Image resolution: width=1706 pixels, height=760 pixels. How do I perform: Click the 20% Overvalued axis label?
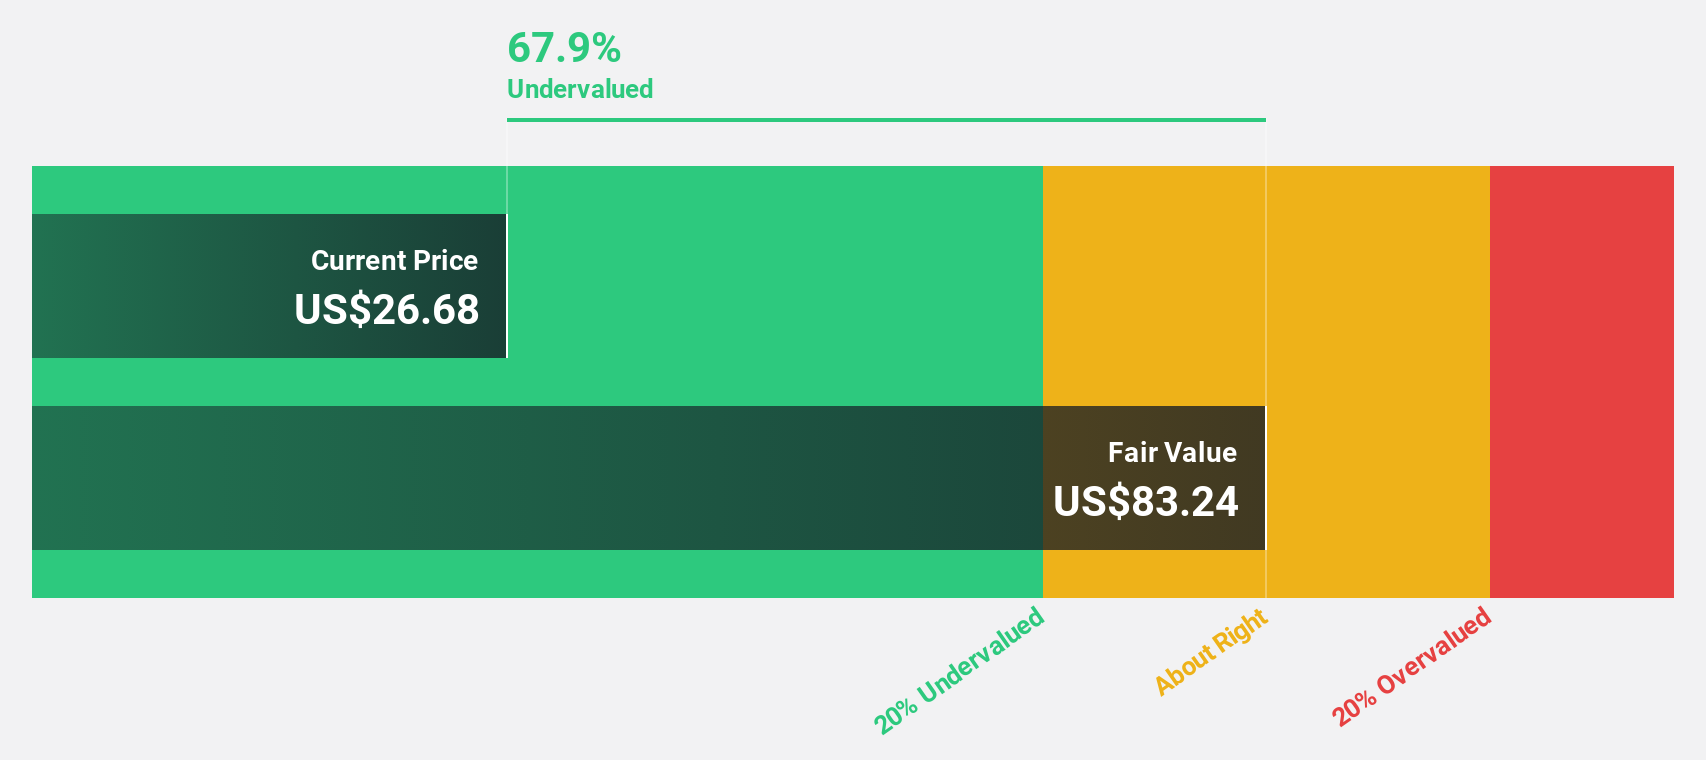tap(1412, 666)
